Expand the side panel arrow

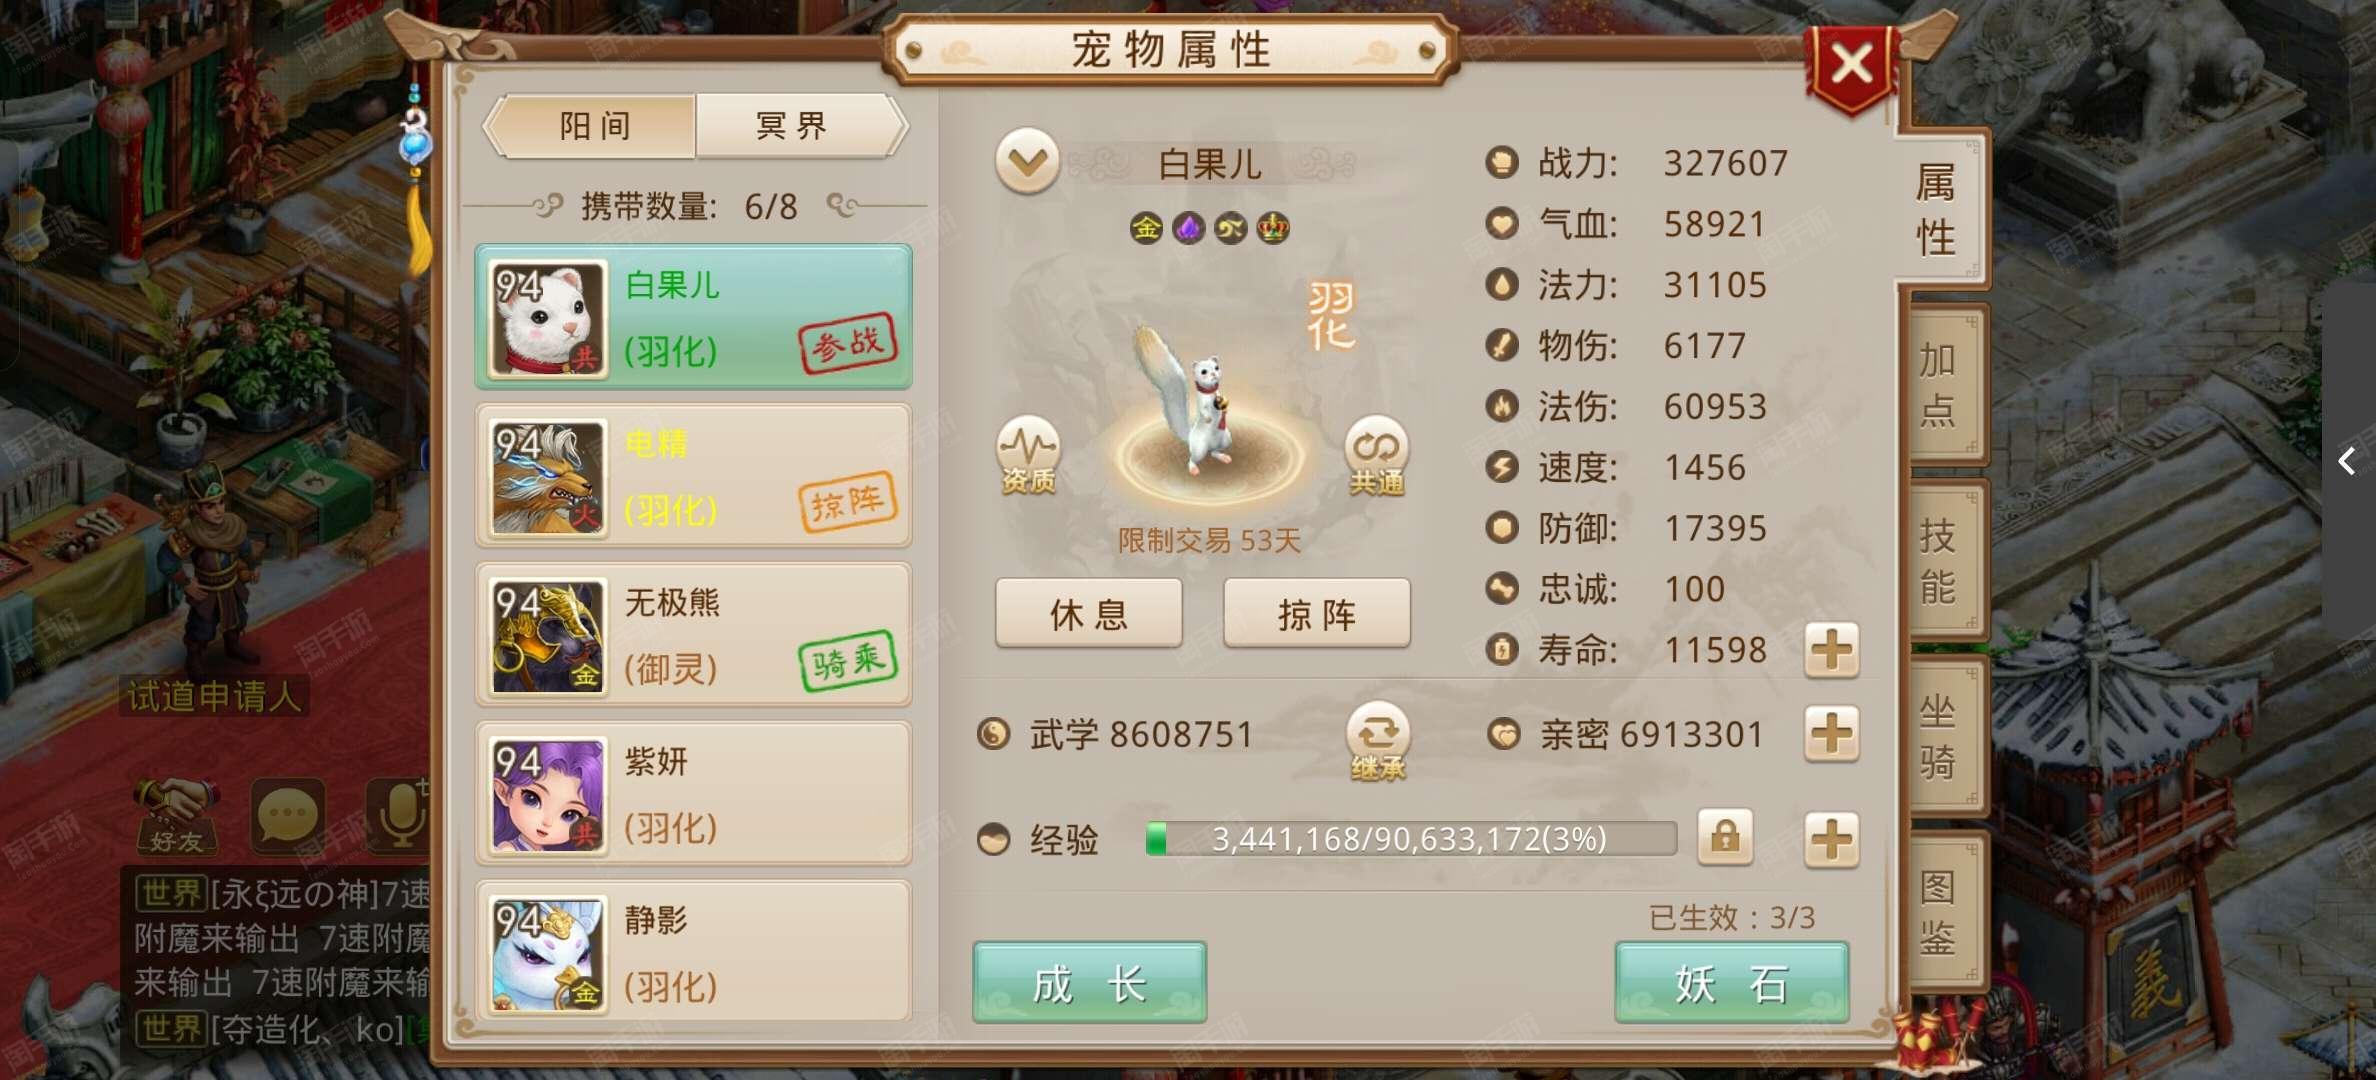(2347, 461)
